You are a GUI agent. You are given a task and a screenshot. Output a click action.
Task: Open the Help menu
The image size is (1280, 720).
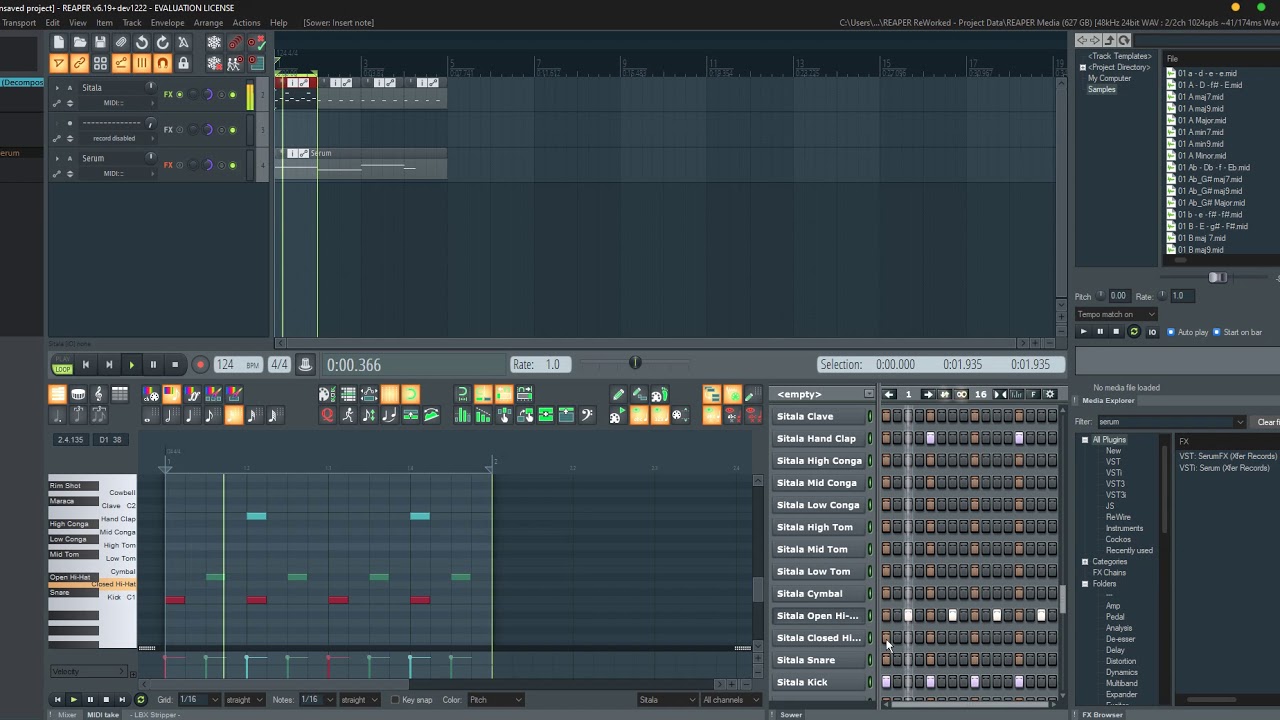click(x=279, y=22)
